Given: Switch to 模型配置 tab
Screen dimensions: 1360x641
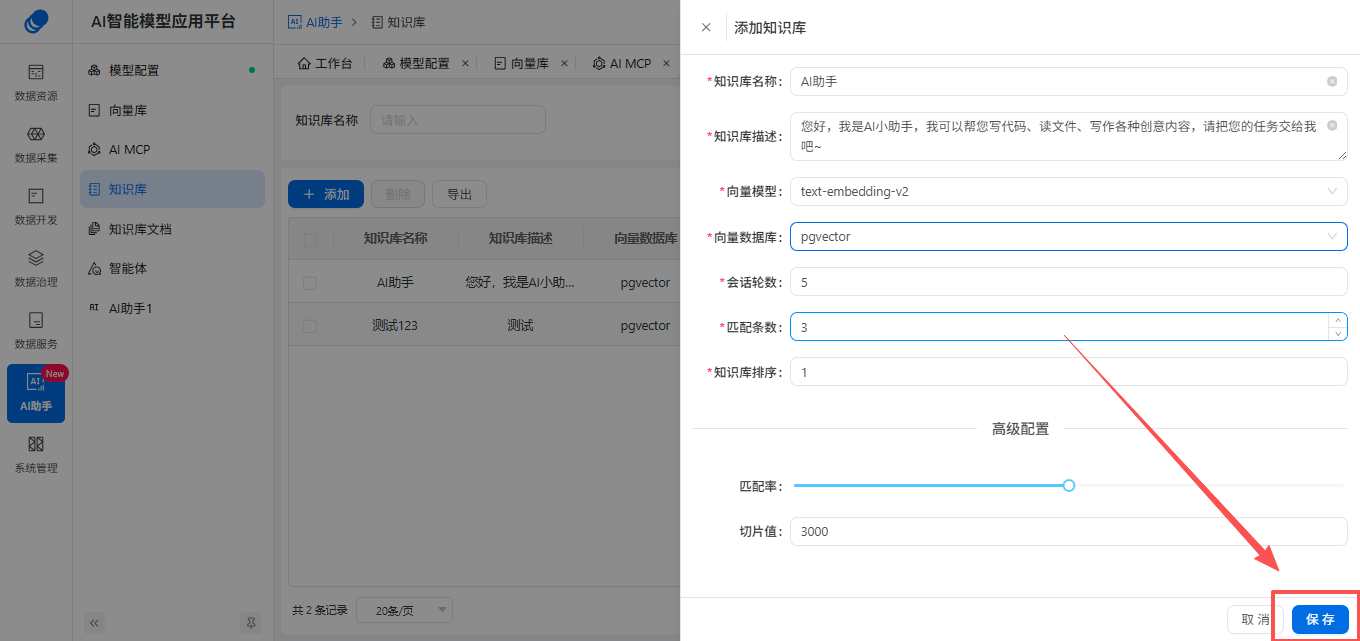Looking at the screenshot, I should coord(417,63).
